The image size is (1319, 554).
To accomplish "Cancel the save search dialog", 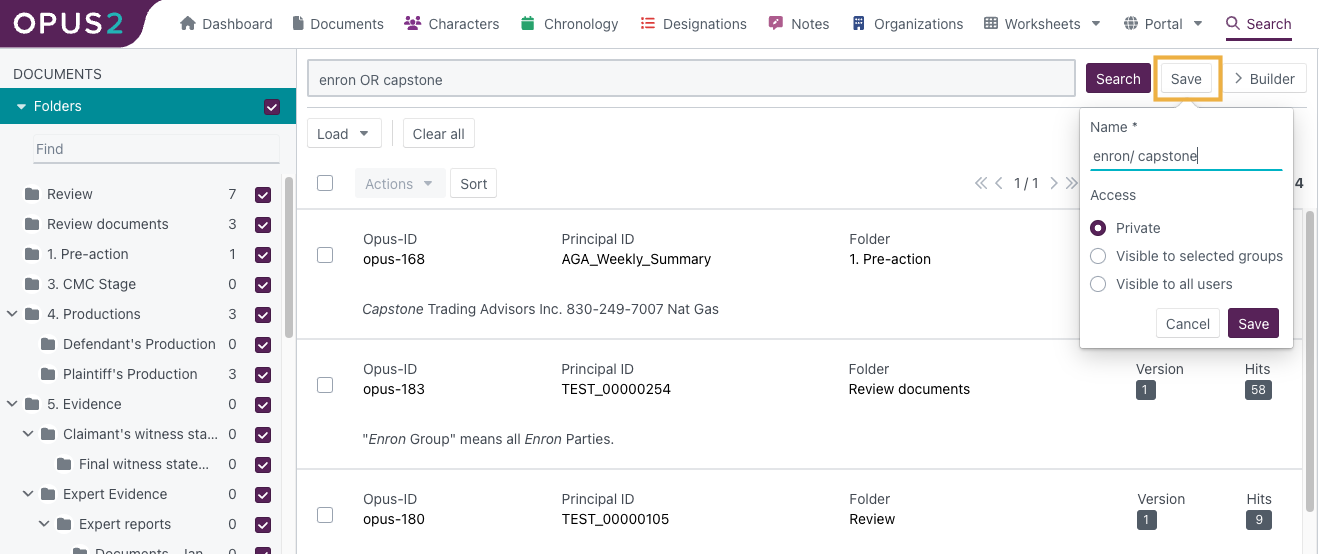I will point(1188,324).
